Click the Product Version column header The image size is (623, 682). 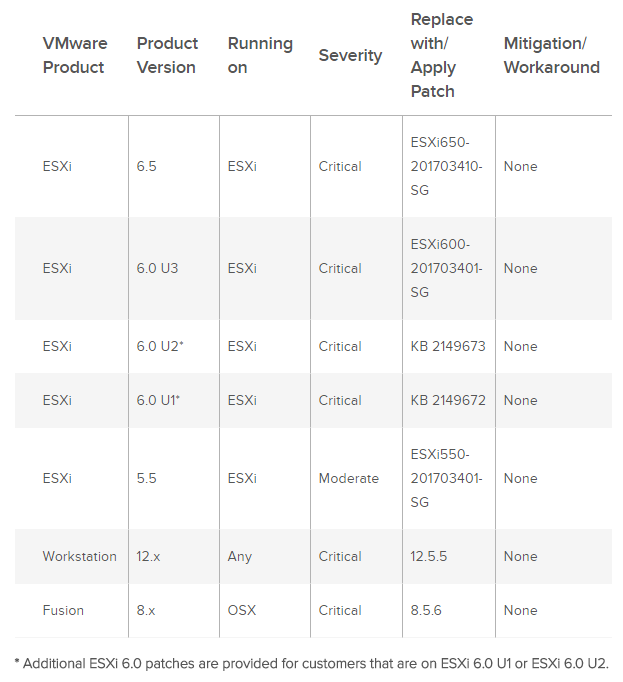click(167, 55)
